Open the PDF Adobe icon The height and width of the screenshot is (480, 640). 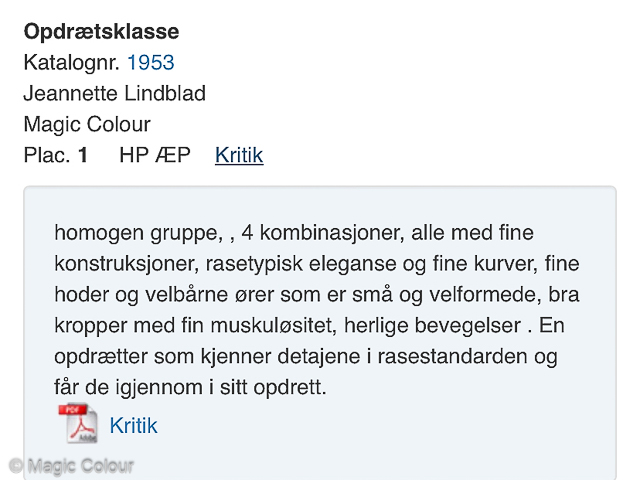point(78,423)
